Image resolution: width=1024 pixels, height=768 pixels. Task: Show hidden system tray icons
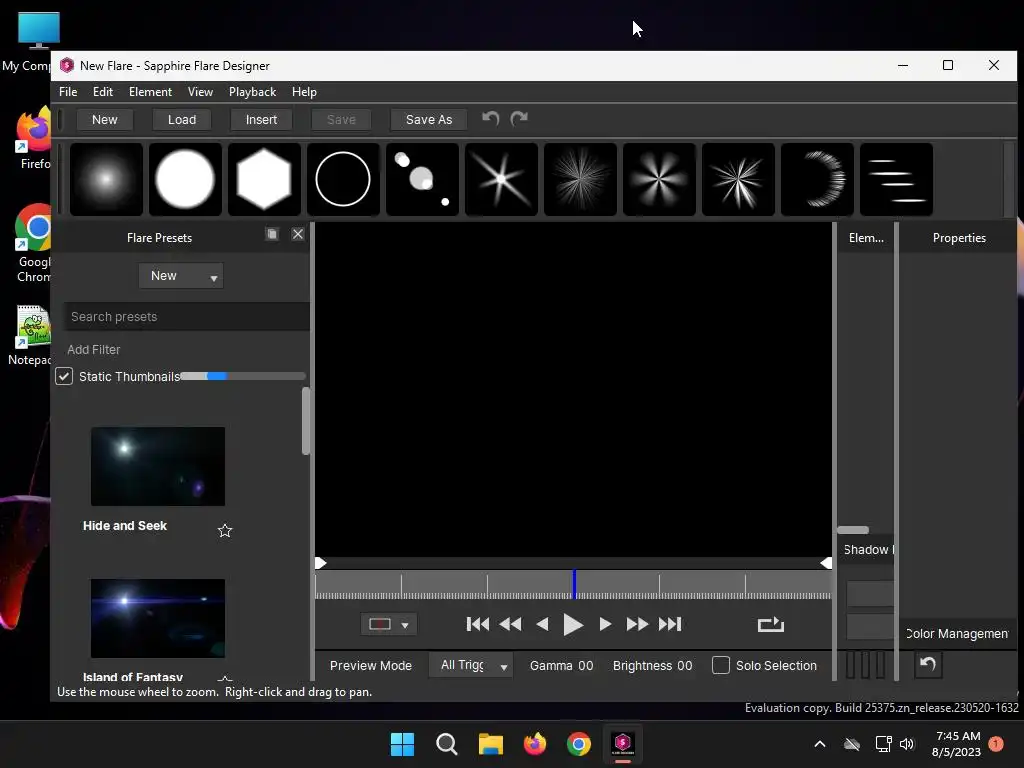click(820, 744)
